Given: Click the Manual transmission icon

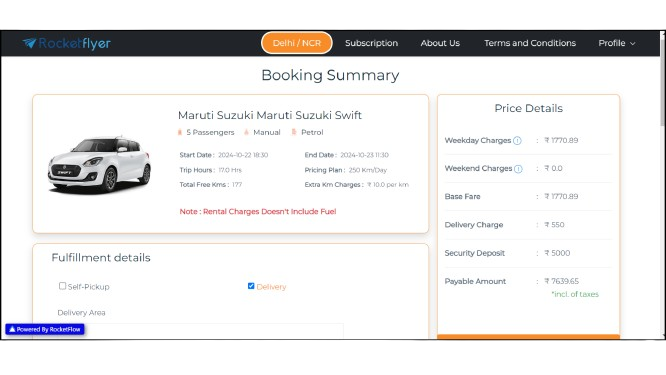Looking at the screenshot, I should 246,132.
